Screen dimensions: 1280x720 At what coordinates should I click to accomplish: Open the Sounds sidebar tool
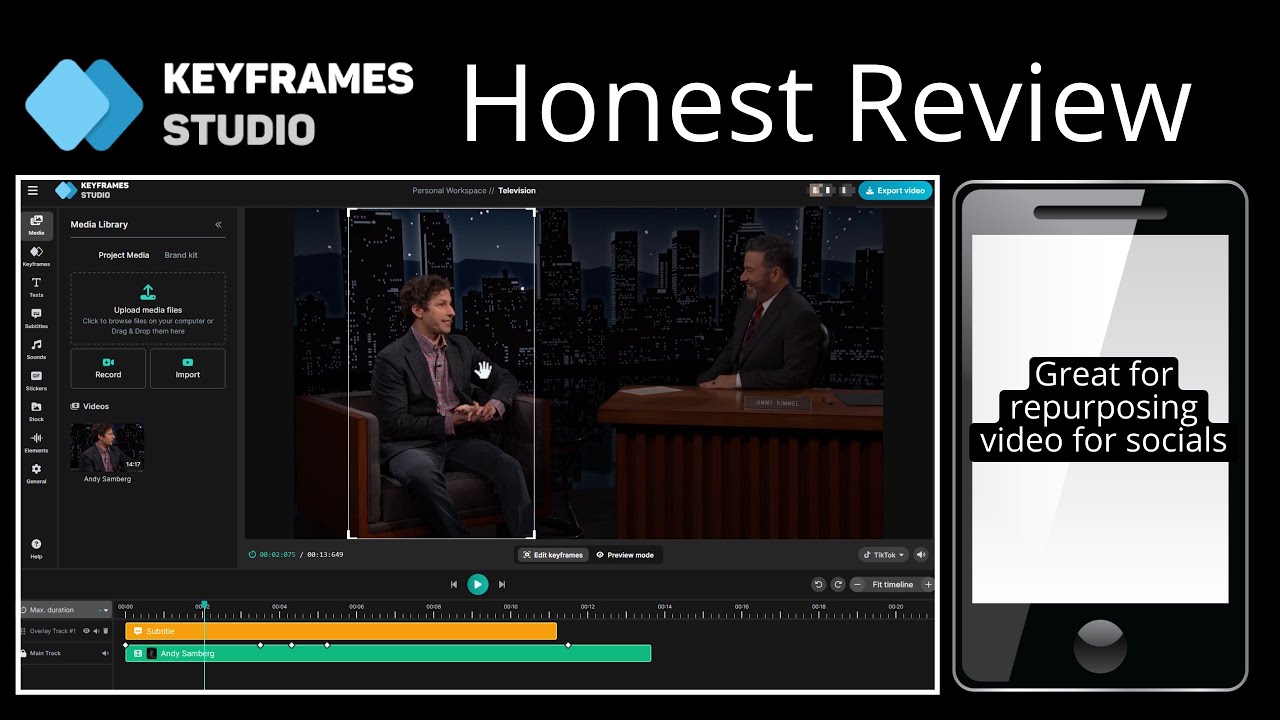[x=36, y=349]
